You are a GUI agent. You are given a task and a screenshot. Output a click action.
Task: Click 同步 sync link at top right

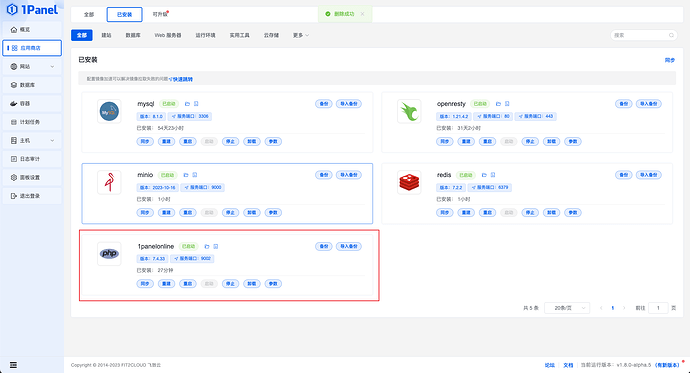click(x=669, y=60)
